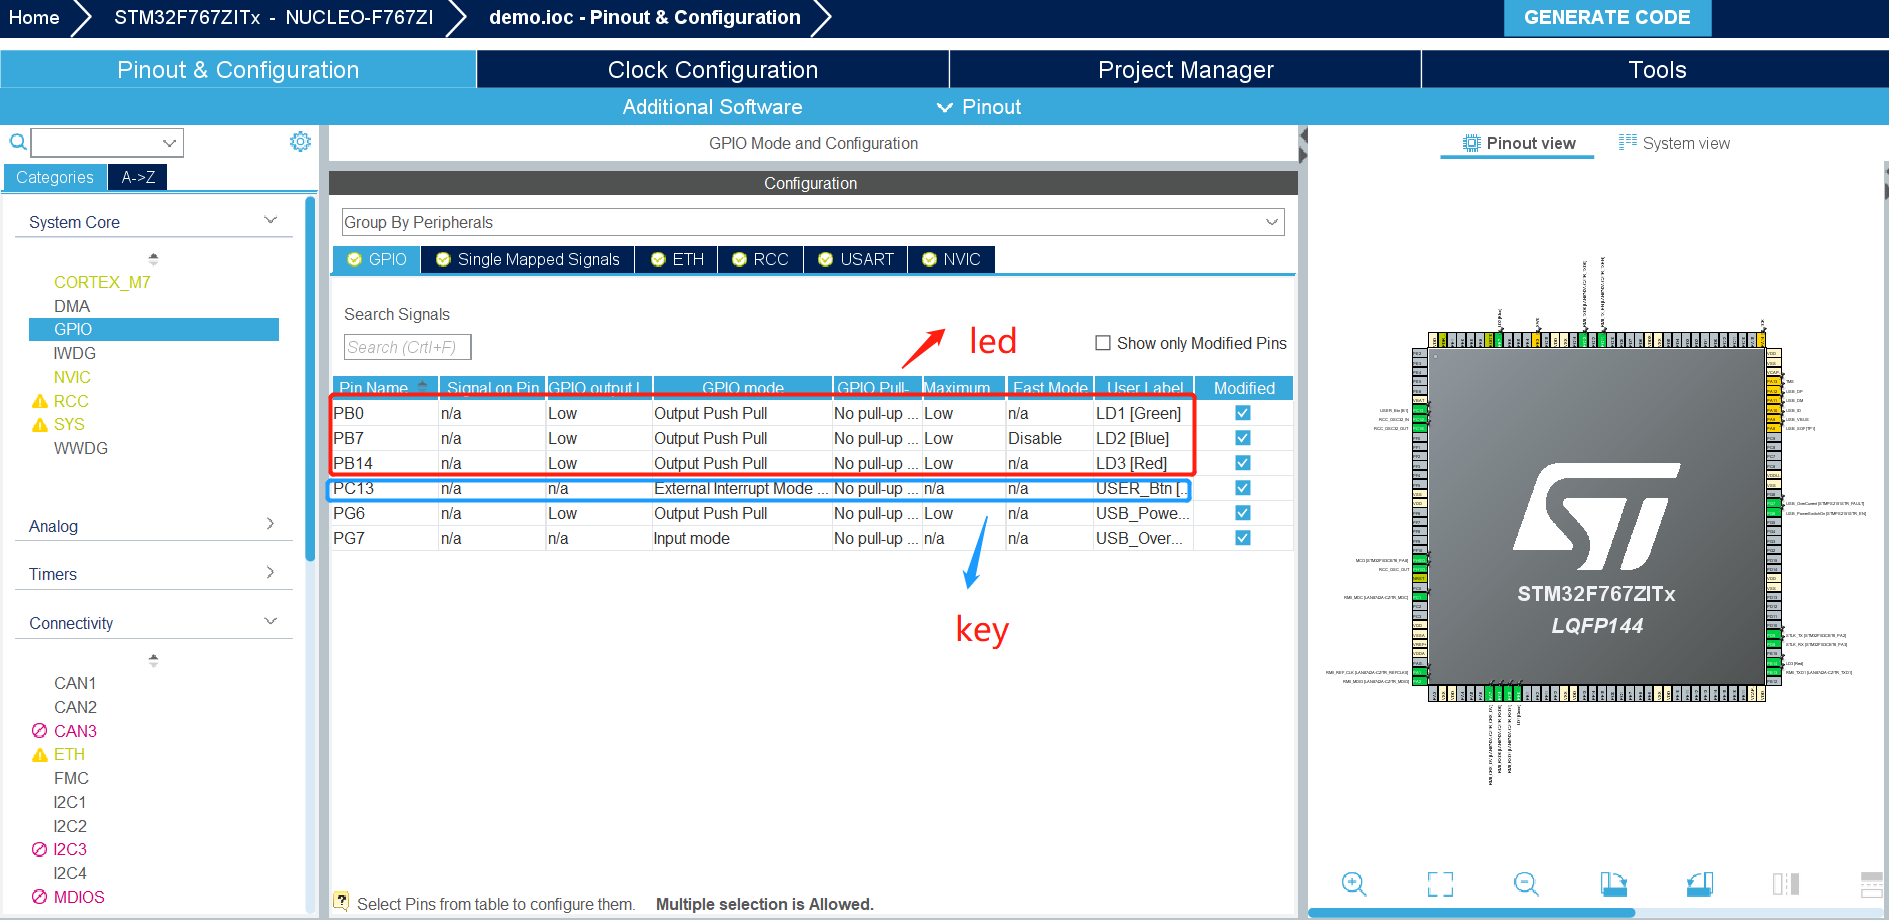Viewport: 1889px width, 921px height.
Task: Toggle Modified checkbox for PG7
Action: click(x=1243, y=538)
